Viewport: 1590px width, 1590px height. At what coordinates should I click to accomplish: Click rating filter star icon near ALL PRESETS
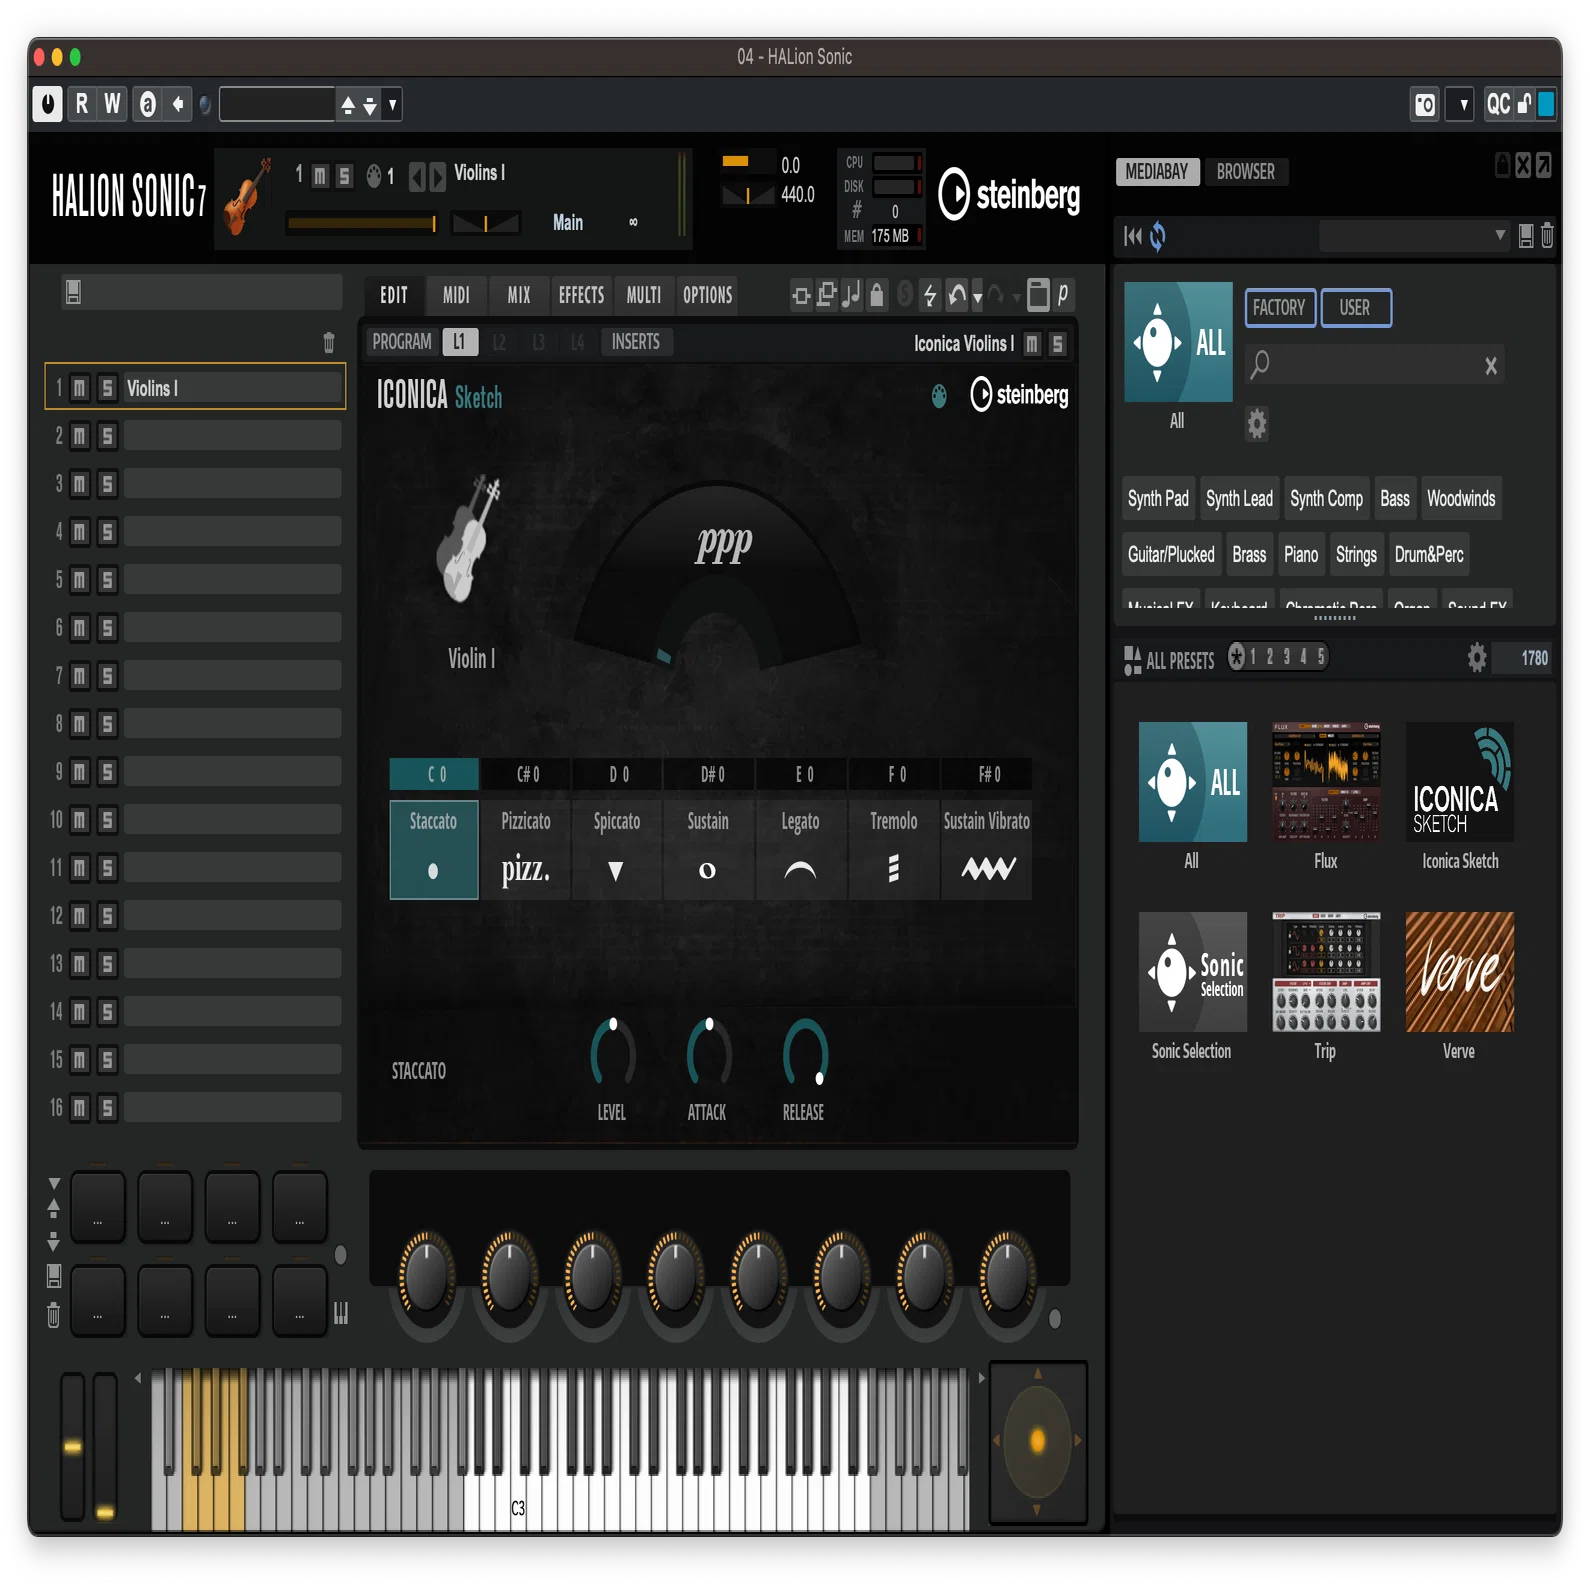(1238, 657)
